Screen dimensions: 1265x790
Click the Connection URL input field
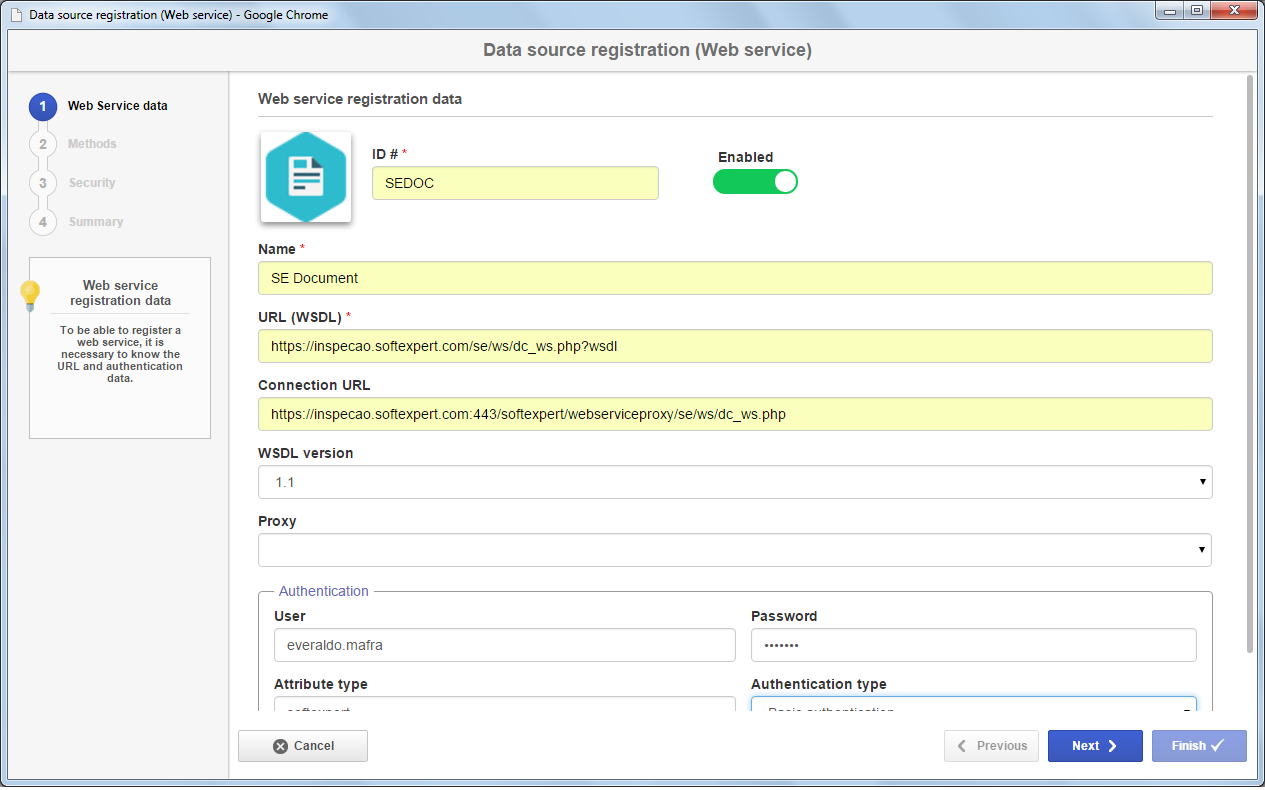pos(735,414)
